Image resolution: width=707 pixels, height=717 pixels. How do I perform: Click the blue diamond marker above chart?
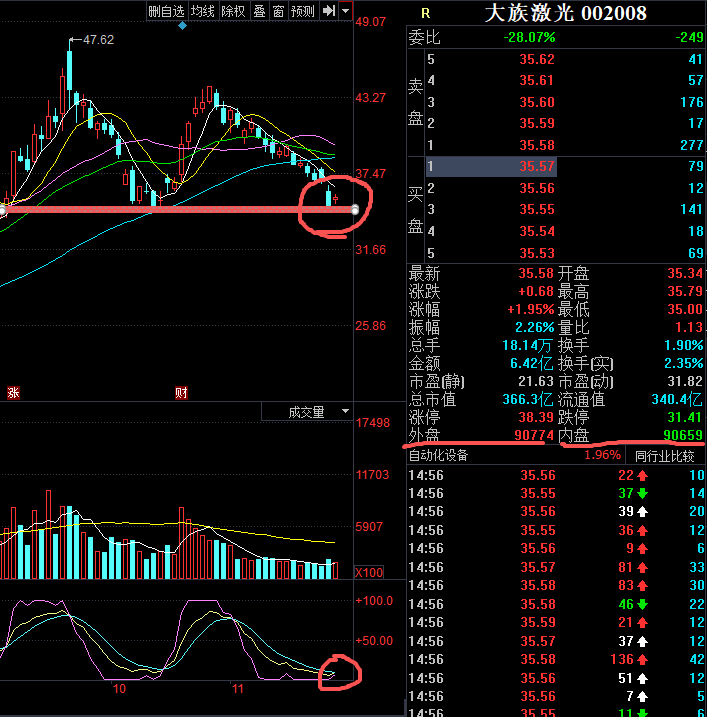click(x=182, y=26)
